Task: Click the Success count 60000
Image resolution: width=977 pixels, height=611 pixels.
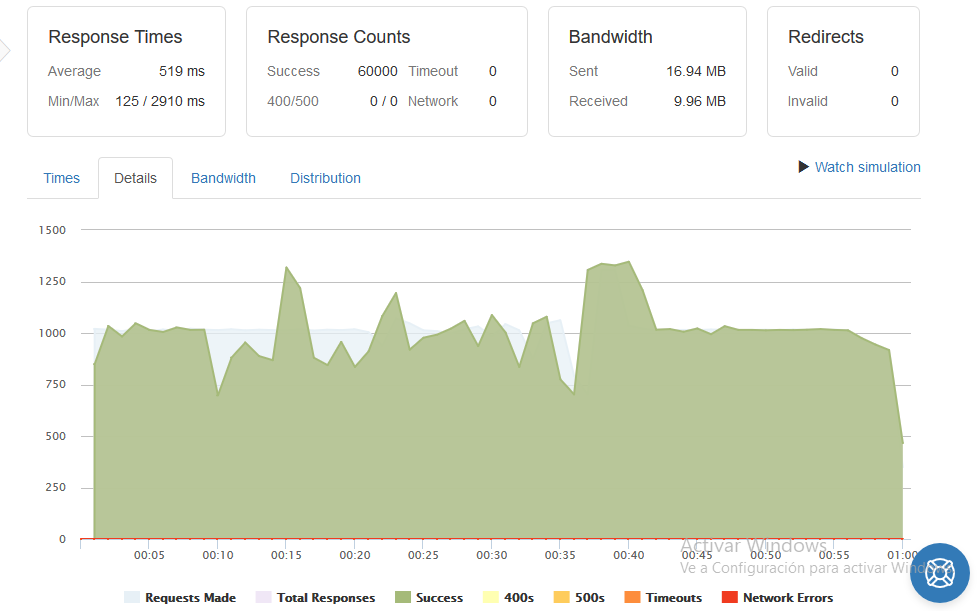Action: coord(378,72)
